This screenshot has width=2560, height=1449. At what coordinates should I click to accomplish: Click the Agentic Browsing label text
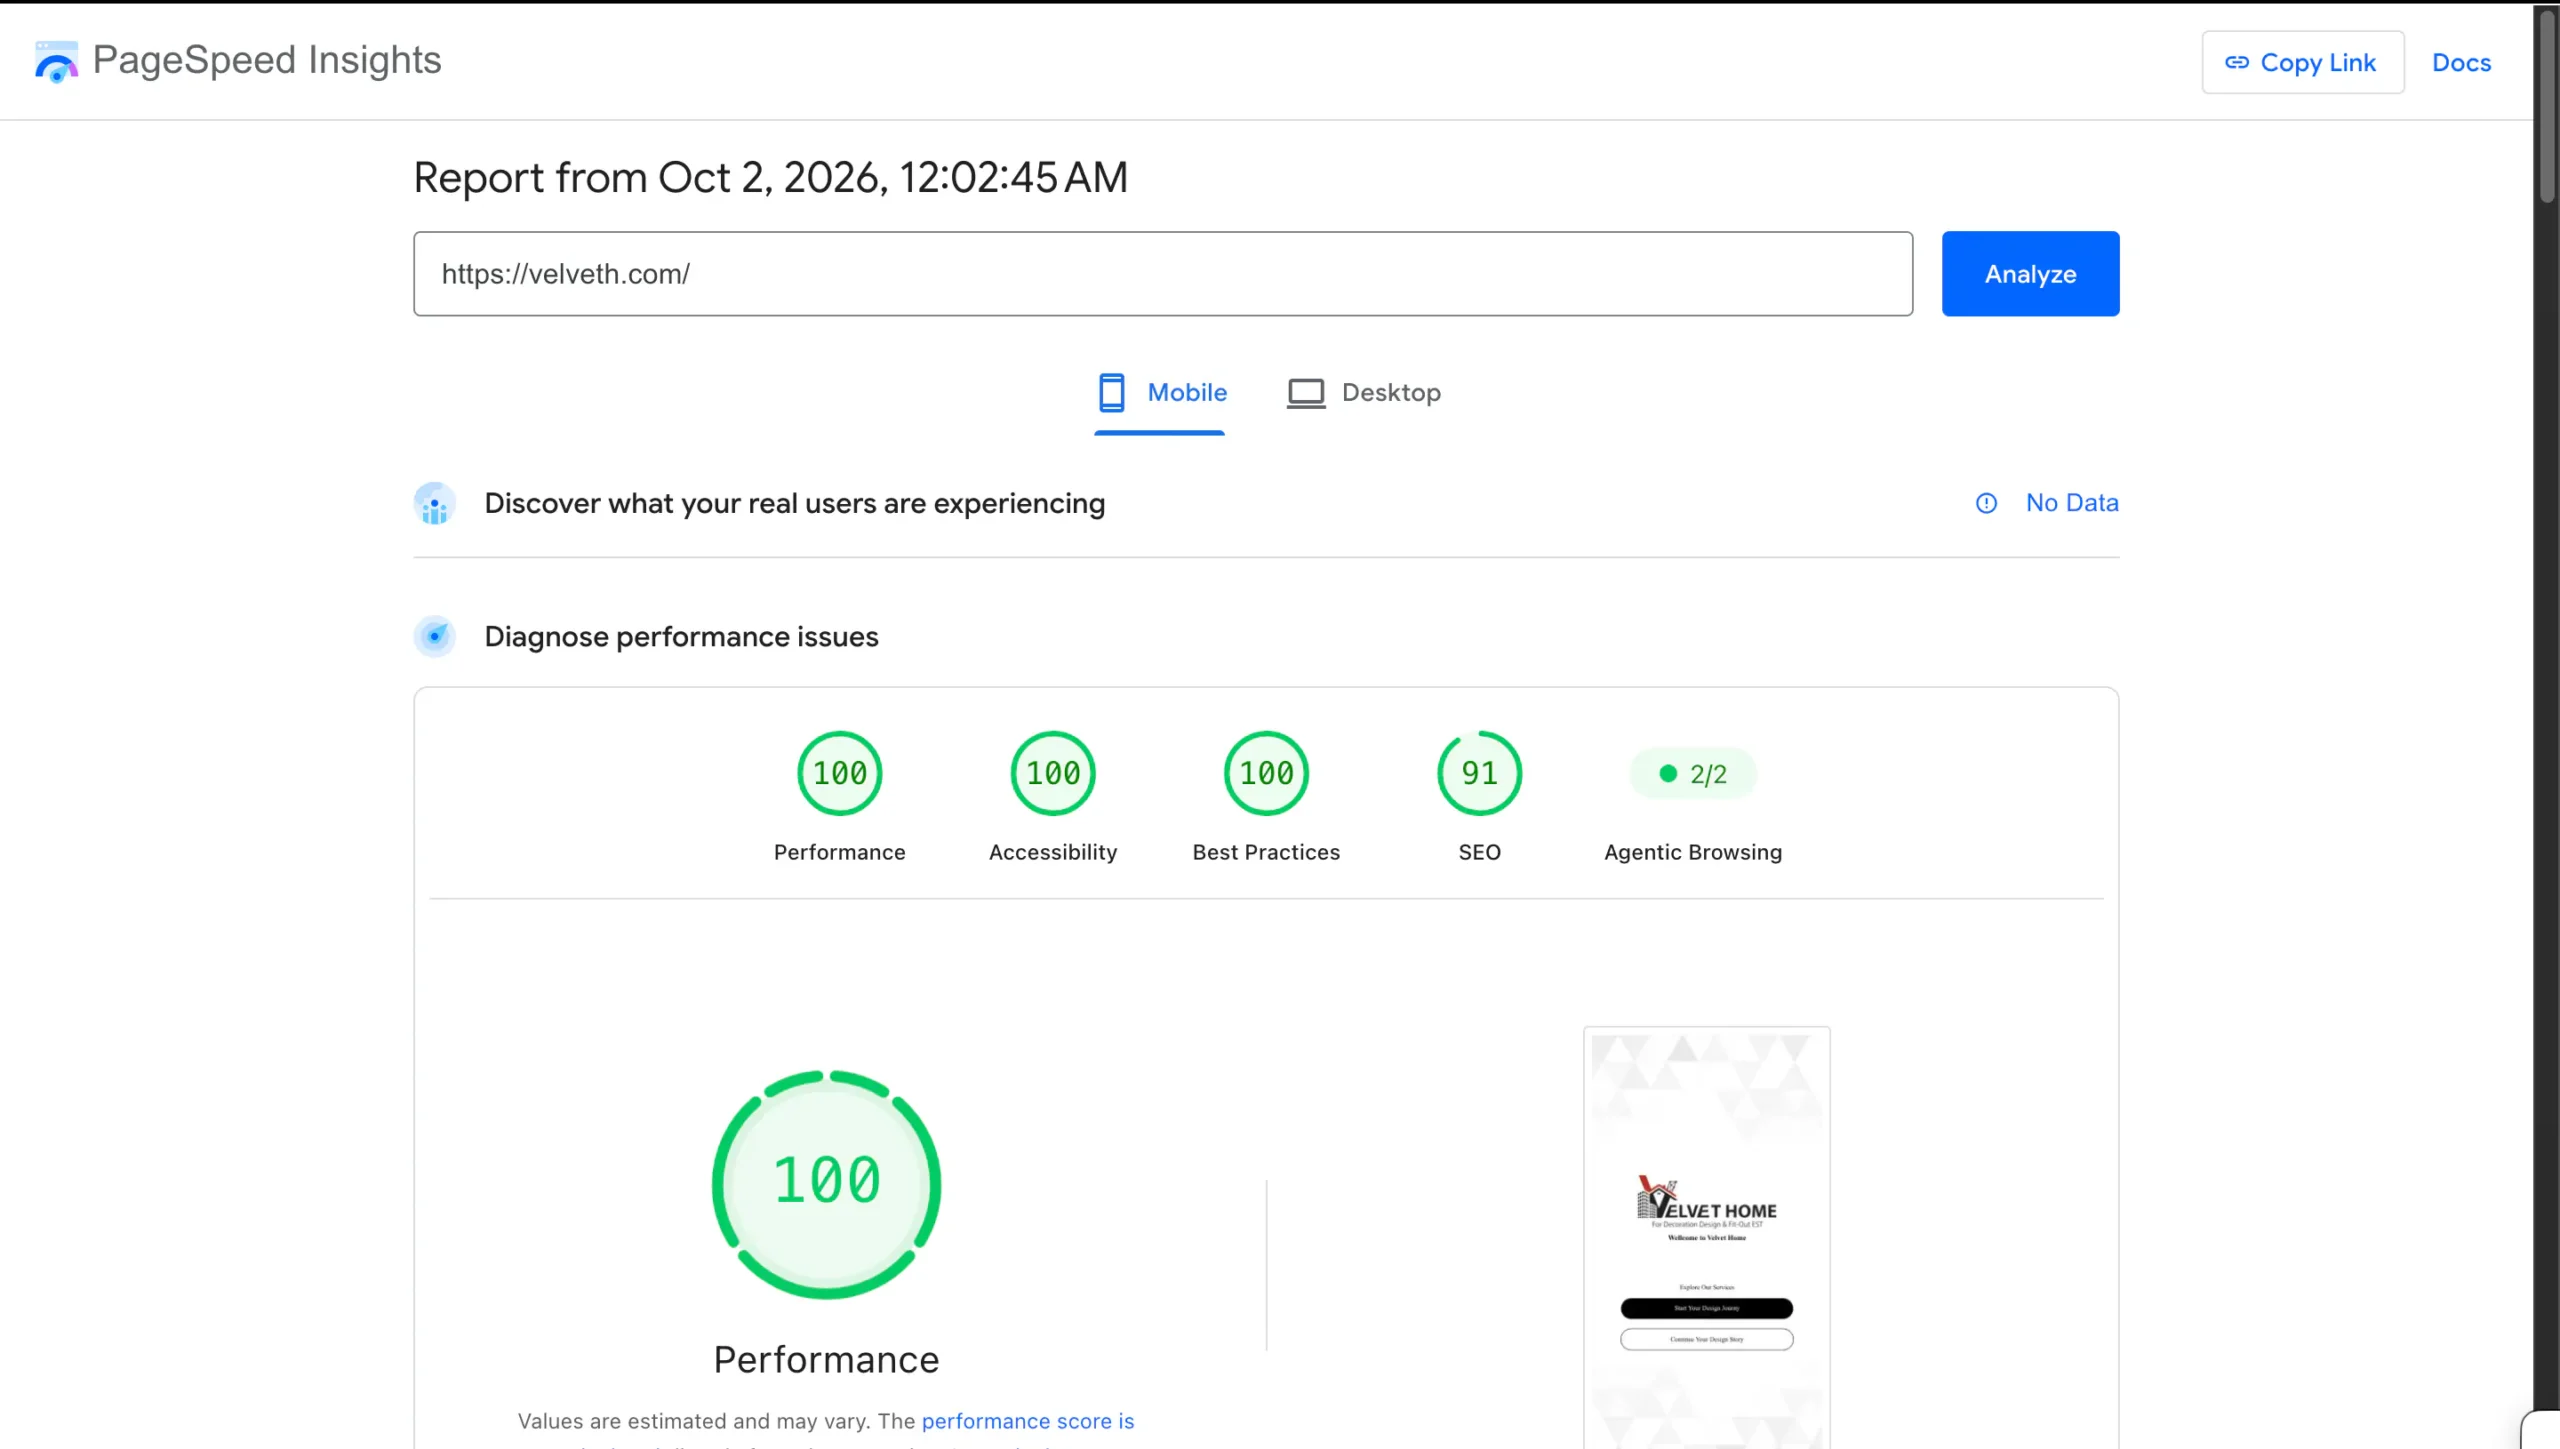[x=1693, y=852]
